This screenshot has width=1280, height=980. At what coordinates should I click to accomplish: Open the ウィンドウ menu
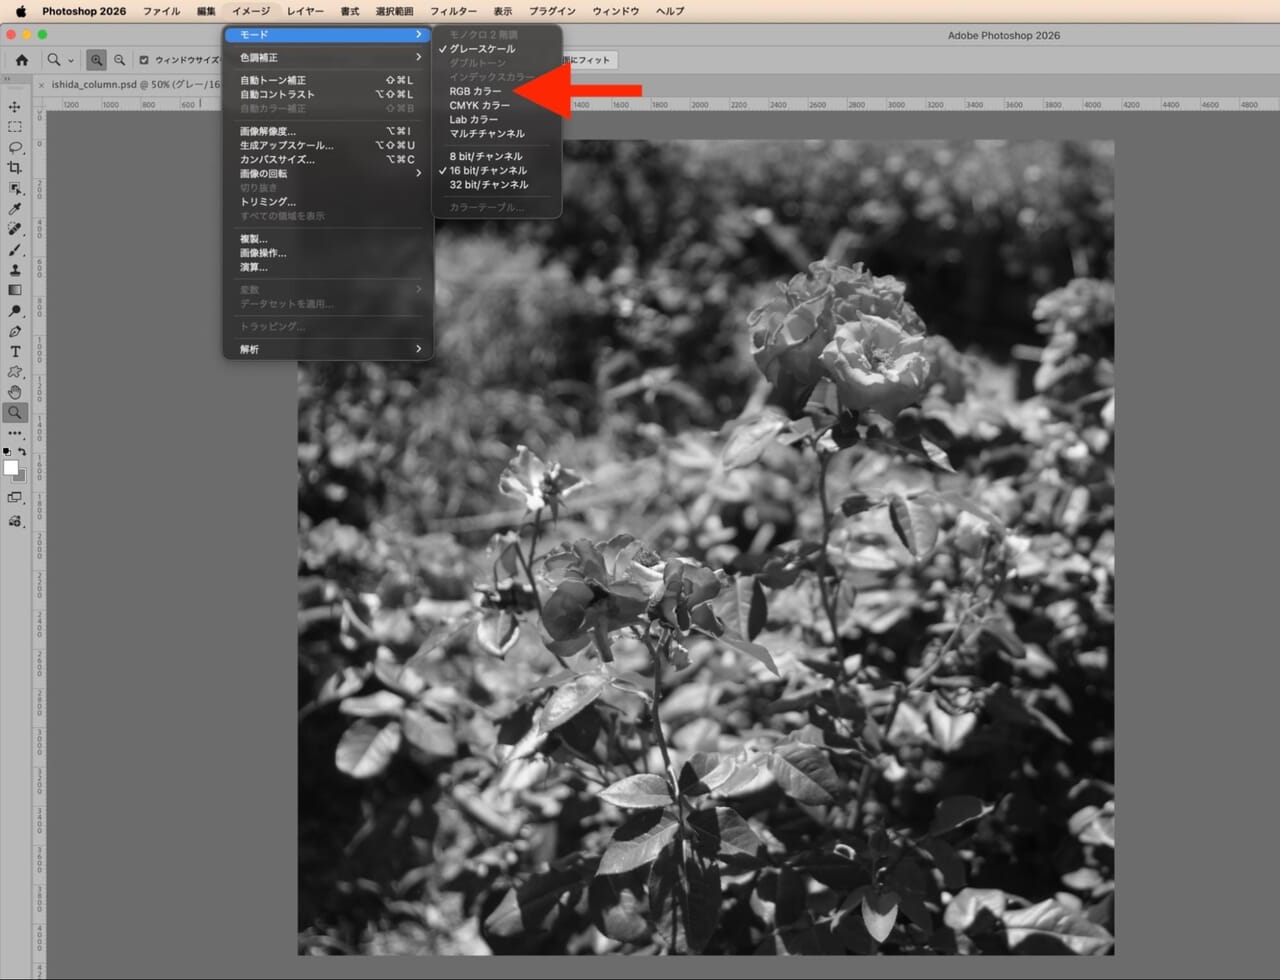coord(615,11)
